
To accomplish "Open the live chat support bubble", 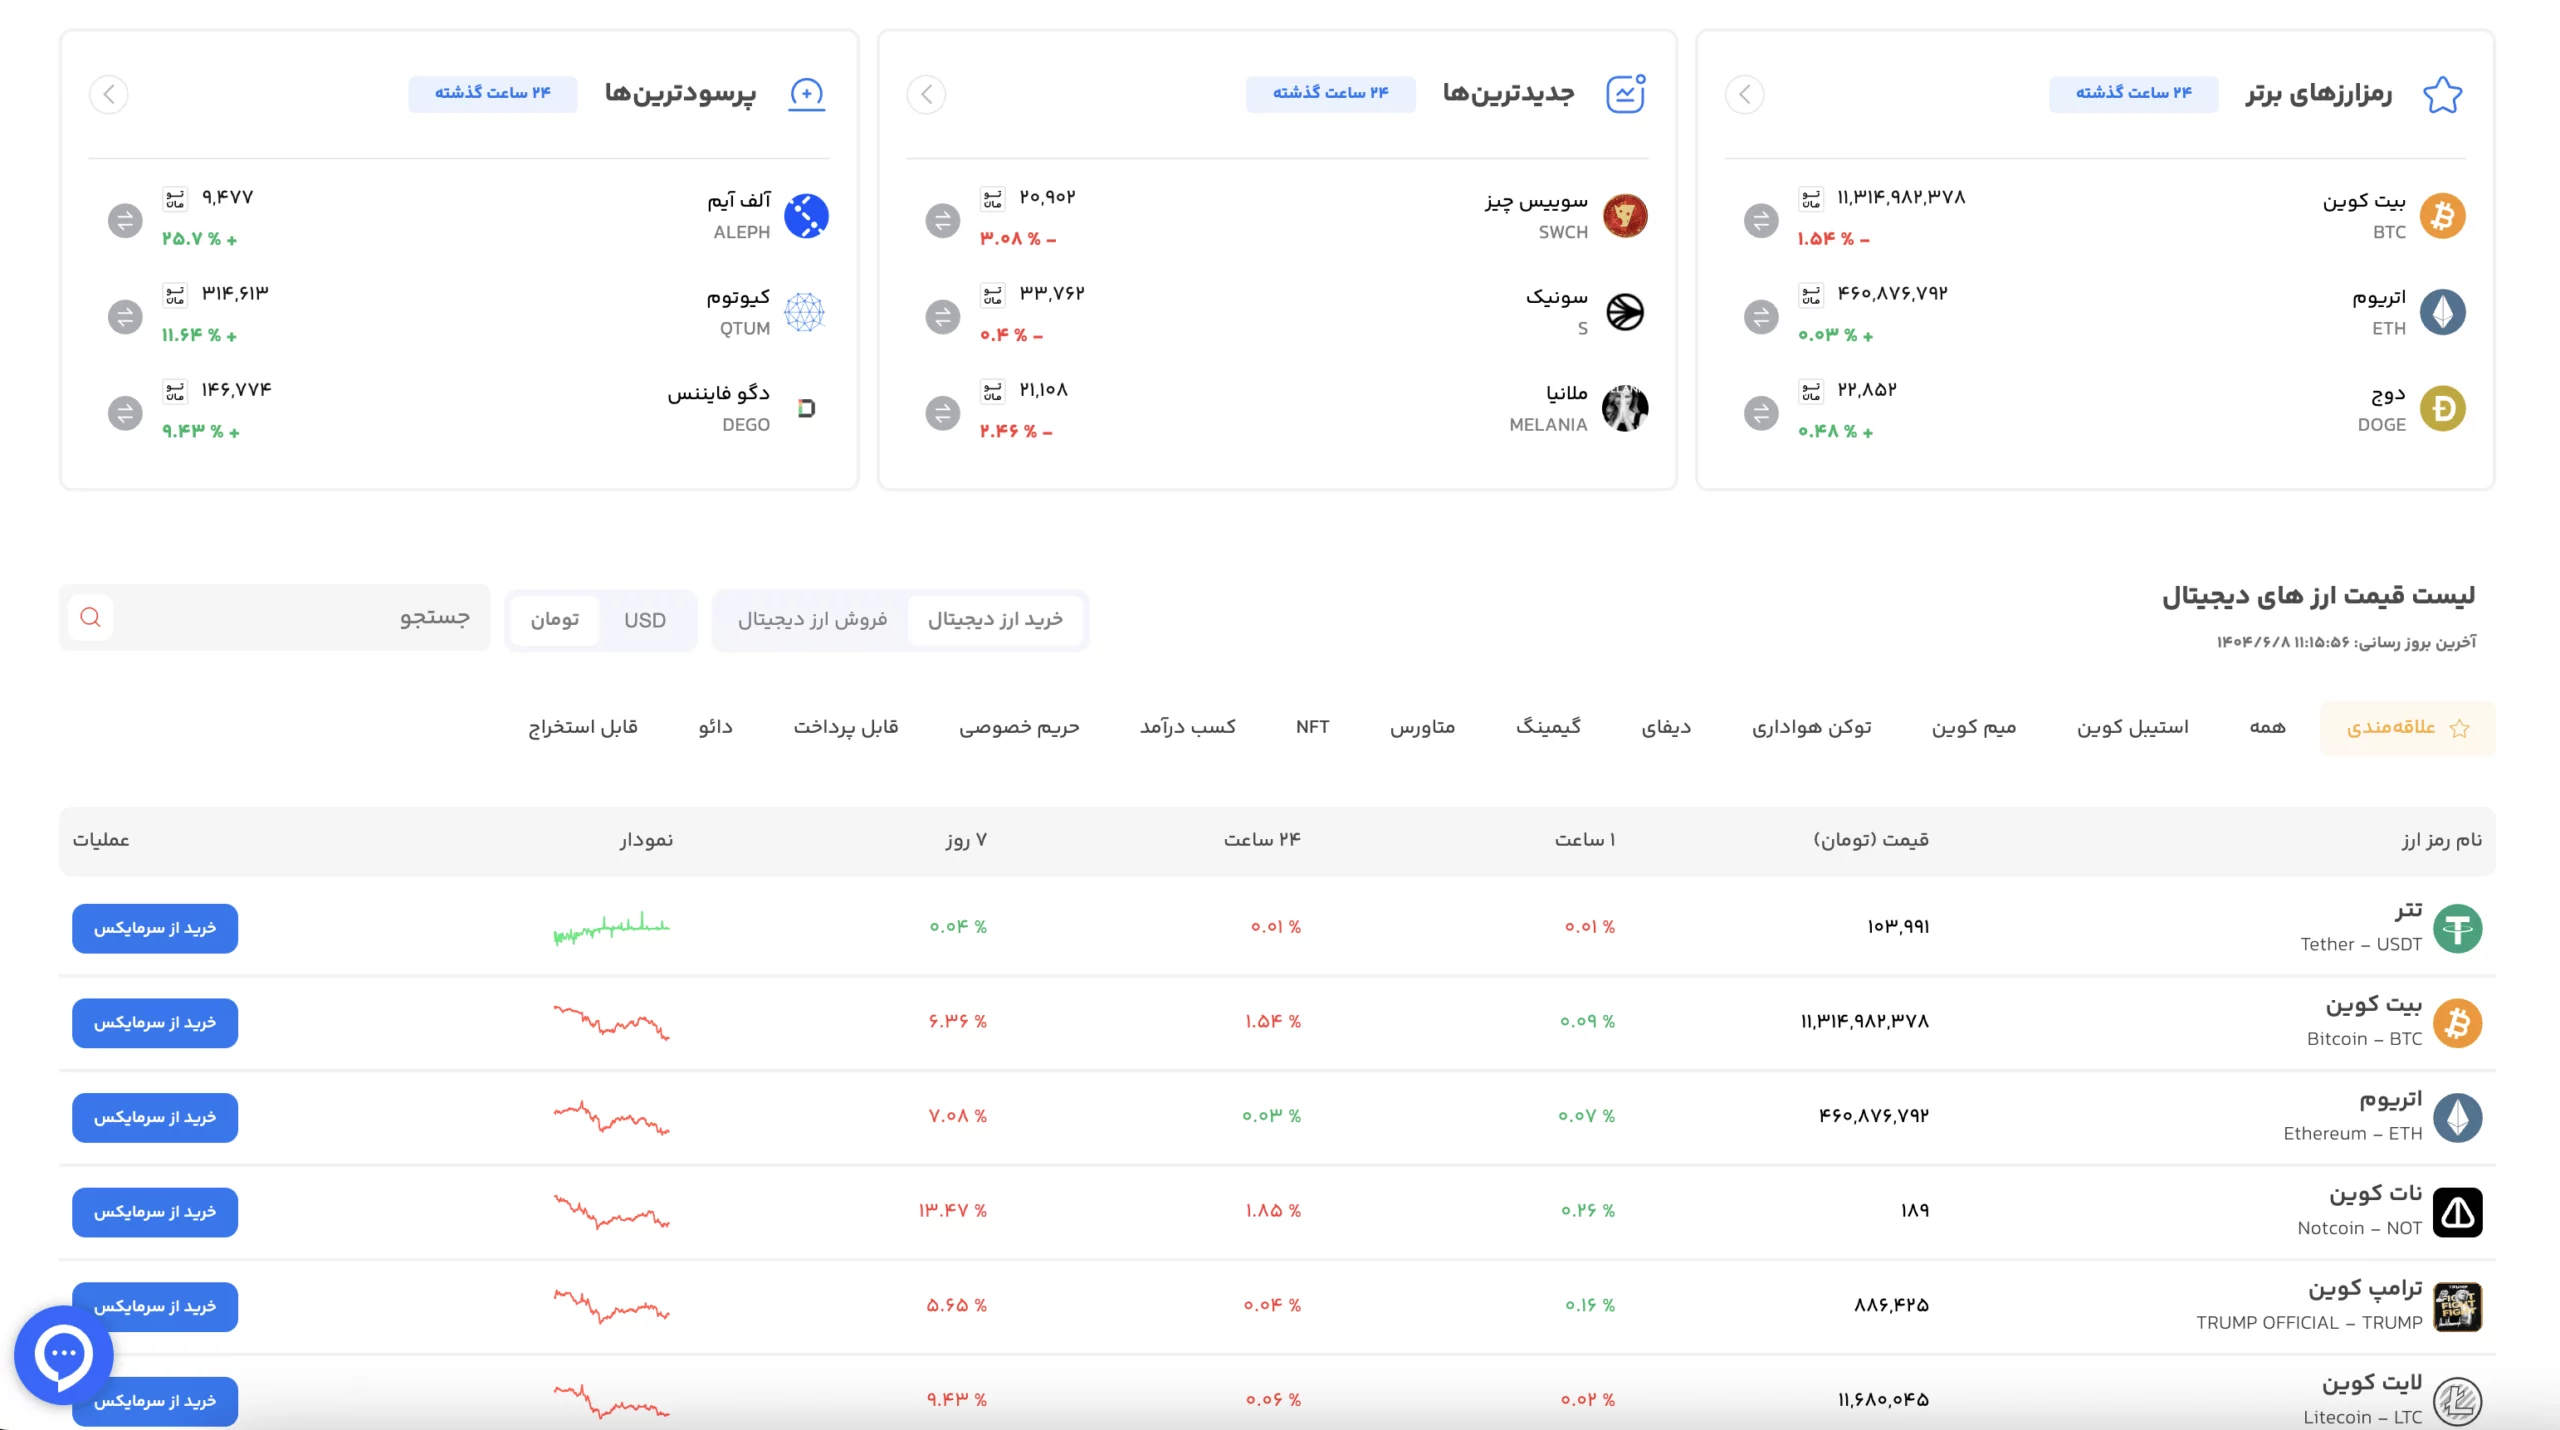I will [x=63, y=1355].
